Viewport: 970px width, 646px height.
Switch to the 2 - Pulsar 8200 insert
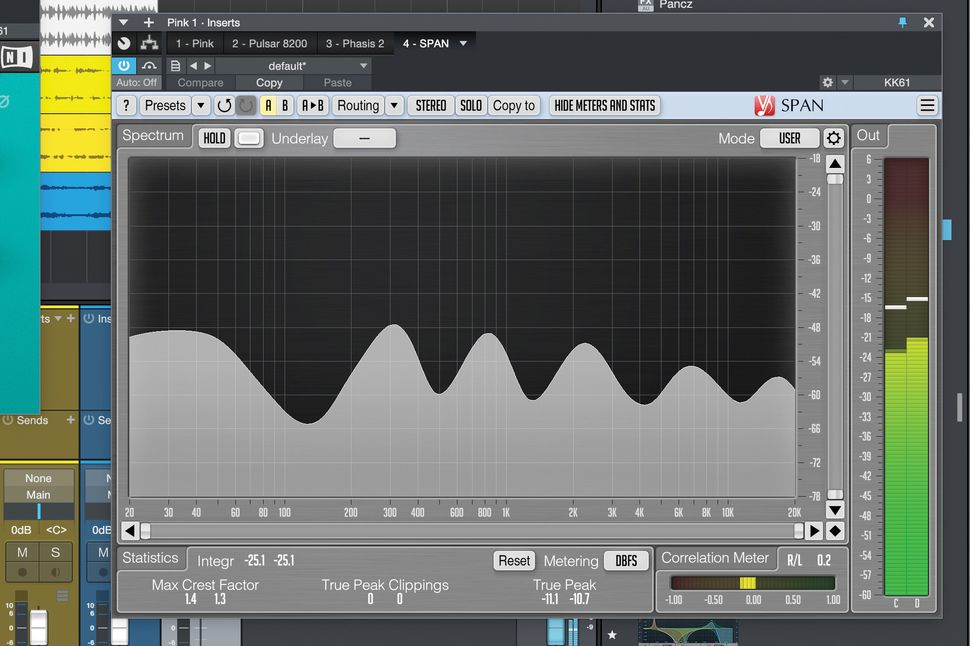pos(269,43)
